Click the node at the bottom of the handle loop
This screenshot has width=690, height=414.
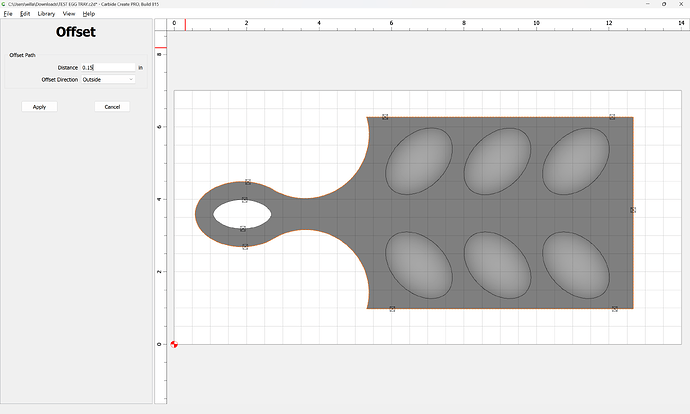pos(245,247)
